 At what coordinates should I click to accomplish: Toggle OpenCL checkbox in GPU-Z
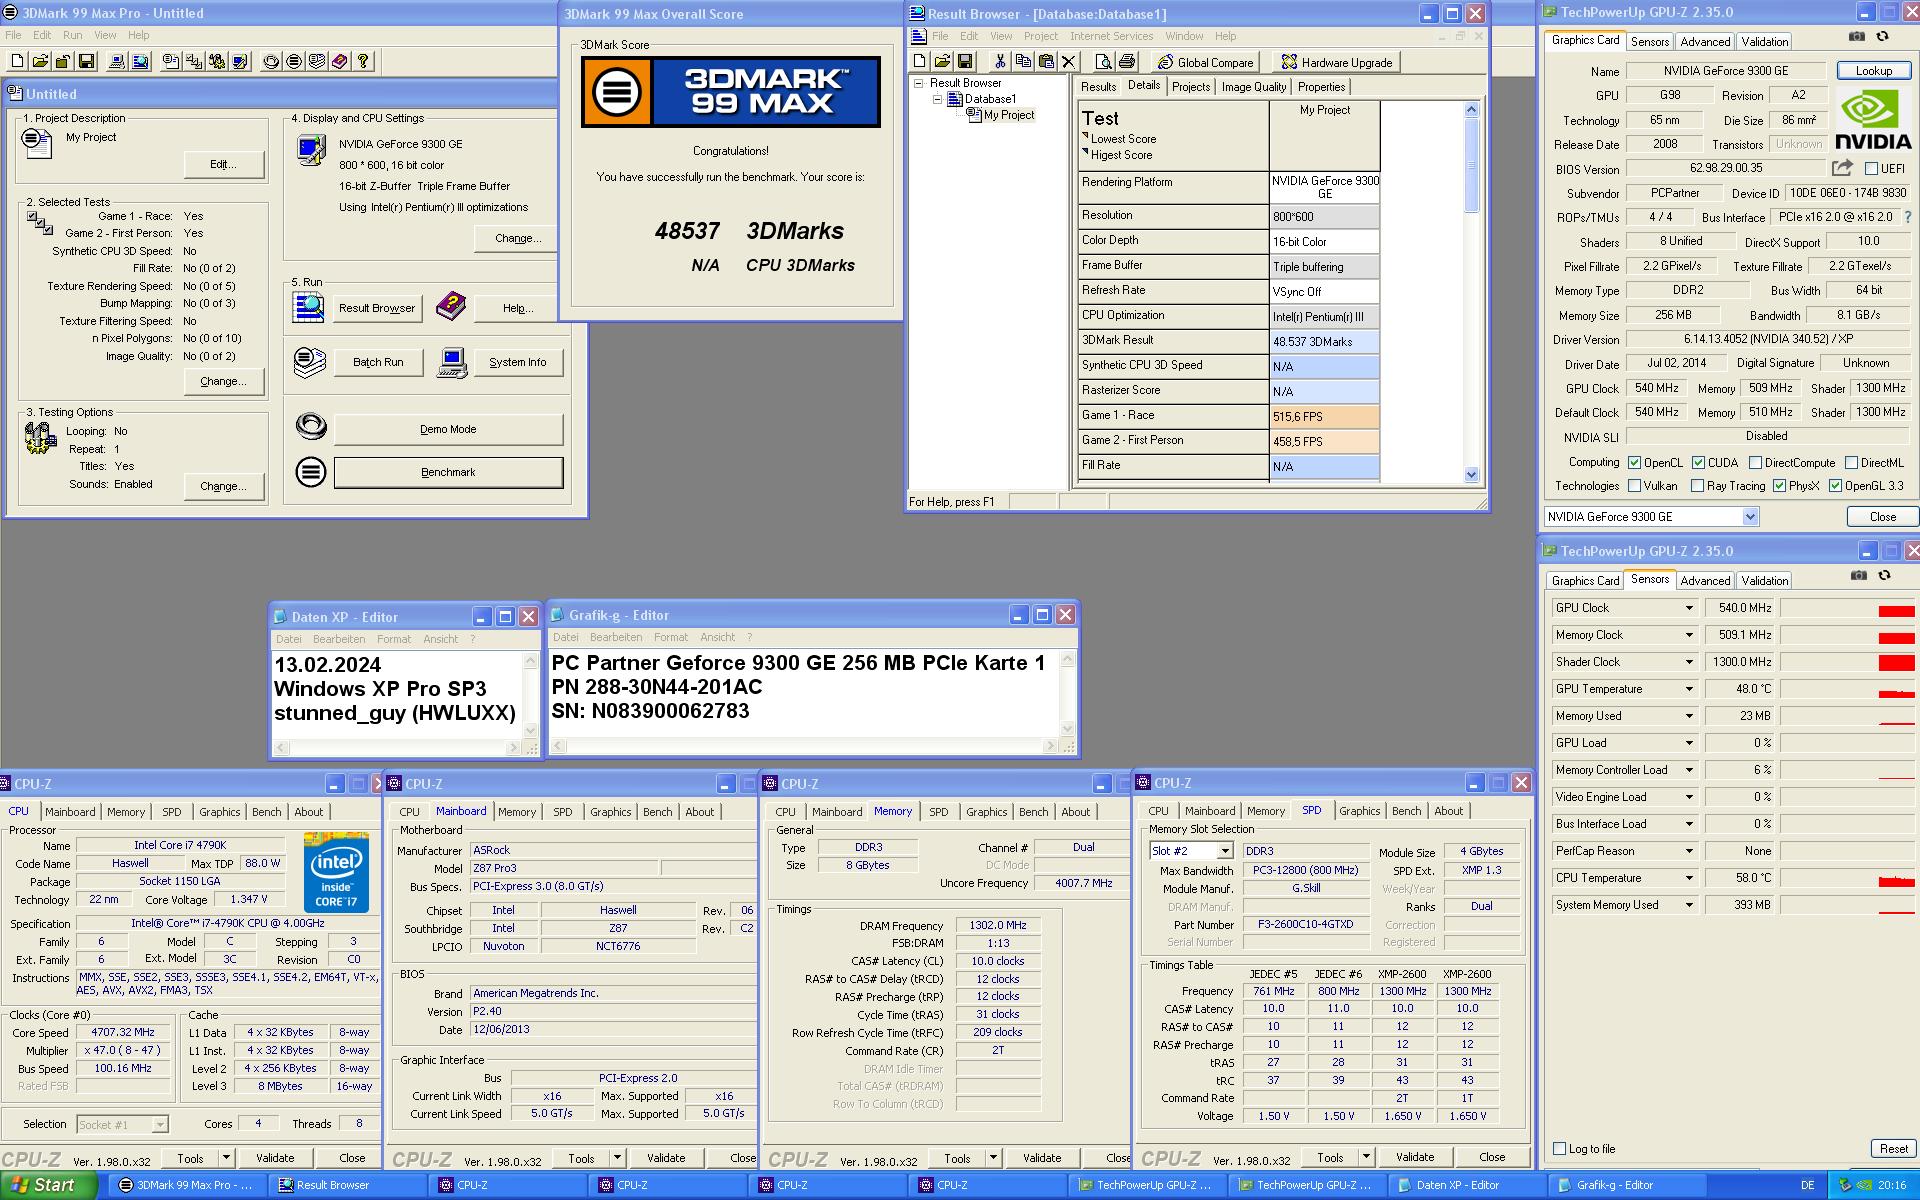tap(1634, 463)
